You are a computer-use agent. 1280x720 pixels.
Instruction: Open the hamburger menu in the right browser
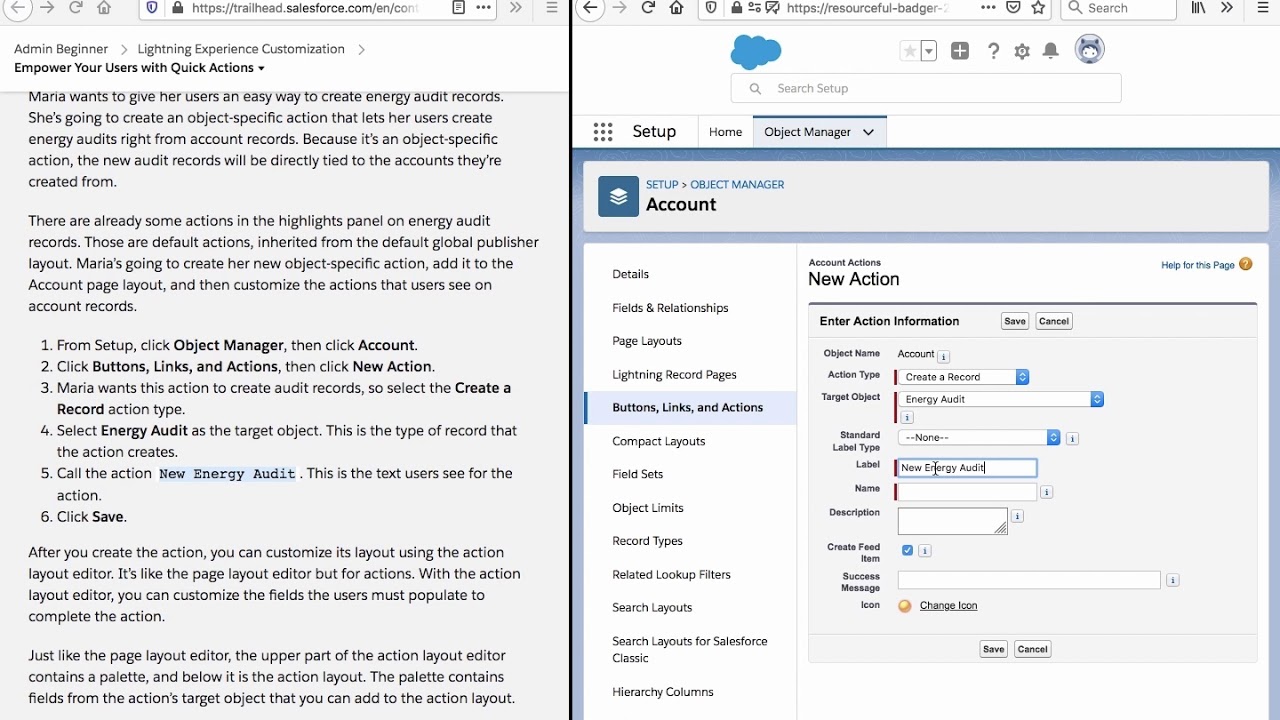coord(1262,8)
